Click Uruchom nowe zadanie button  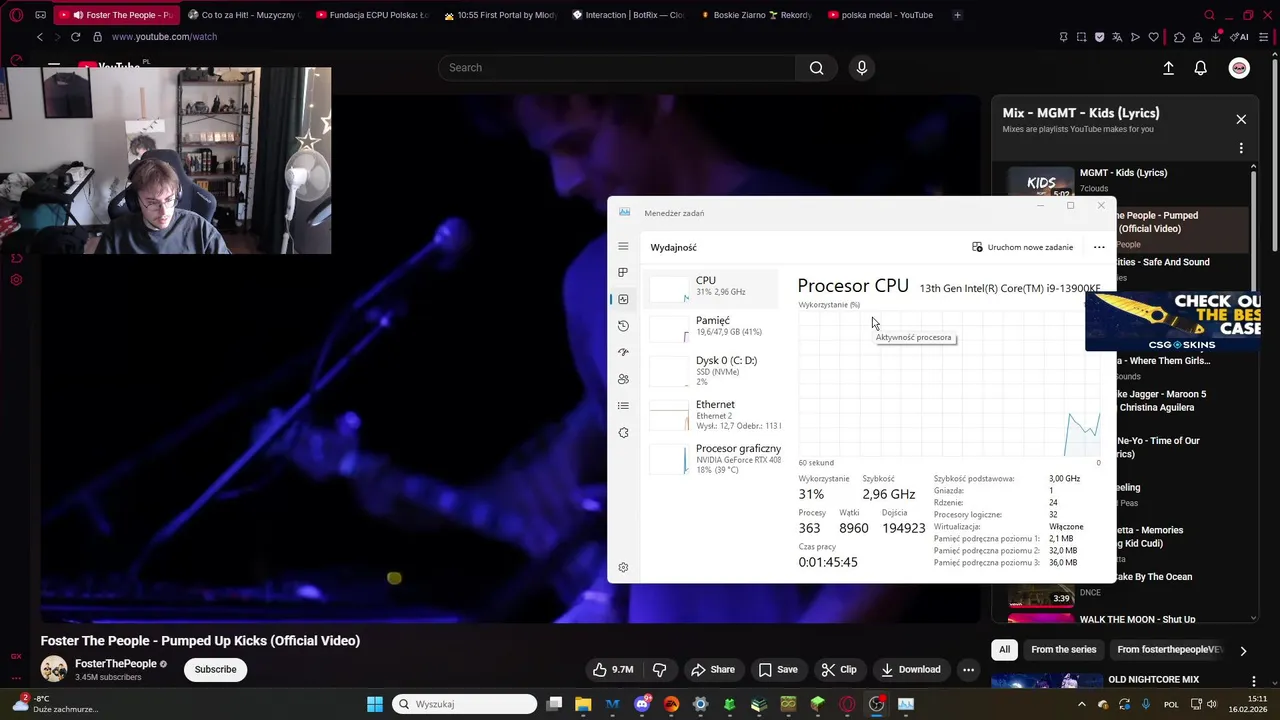(1023, 247)
